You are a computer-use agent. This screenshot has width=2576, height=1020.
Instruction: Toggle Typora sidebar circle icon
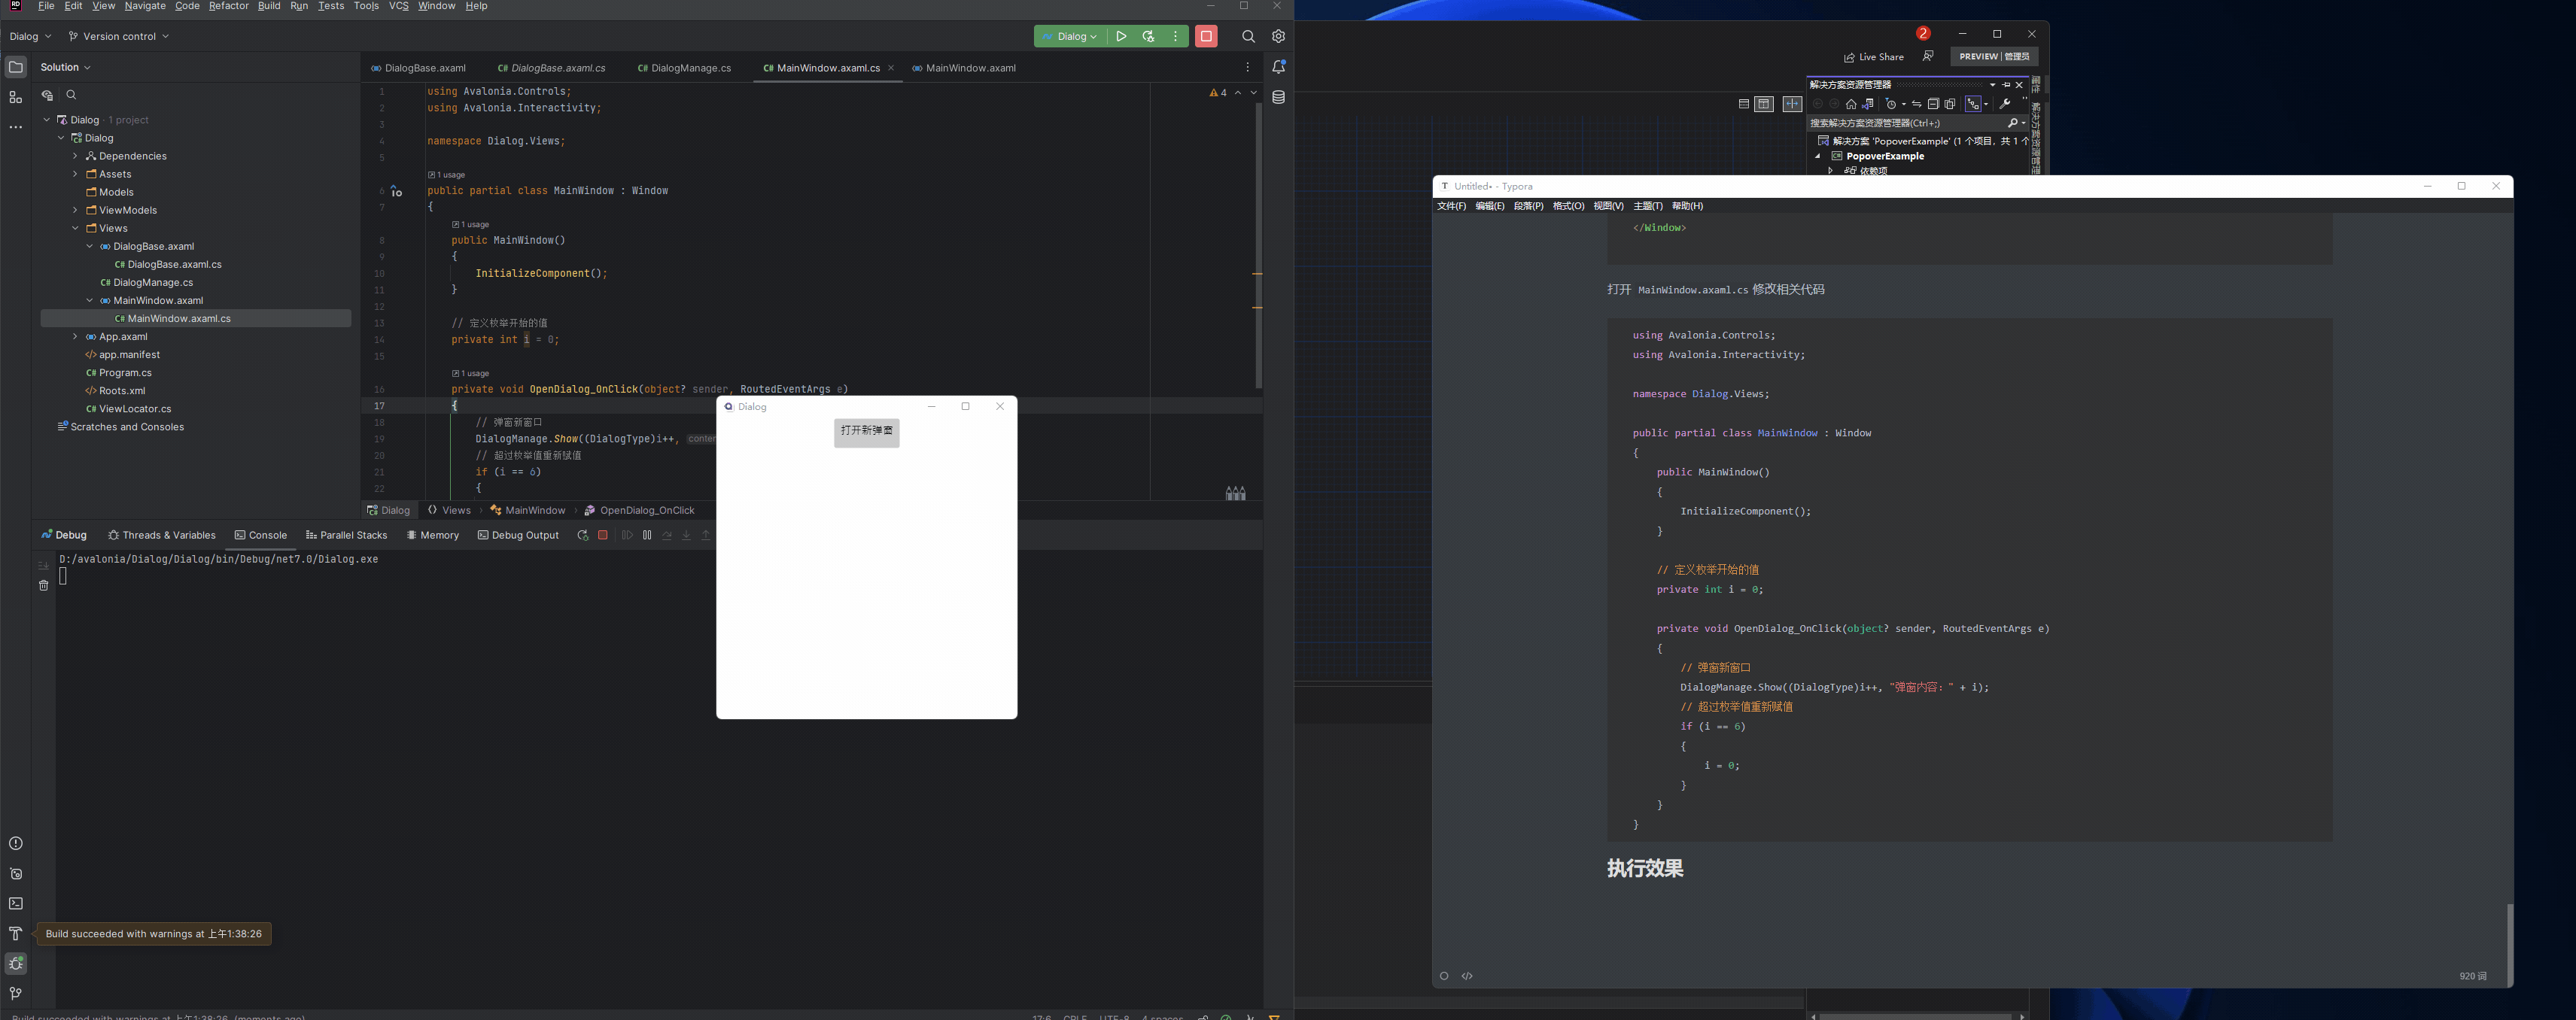[1444, 976]
